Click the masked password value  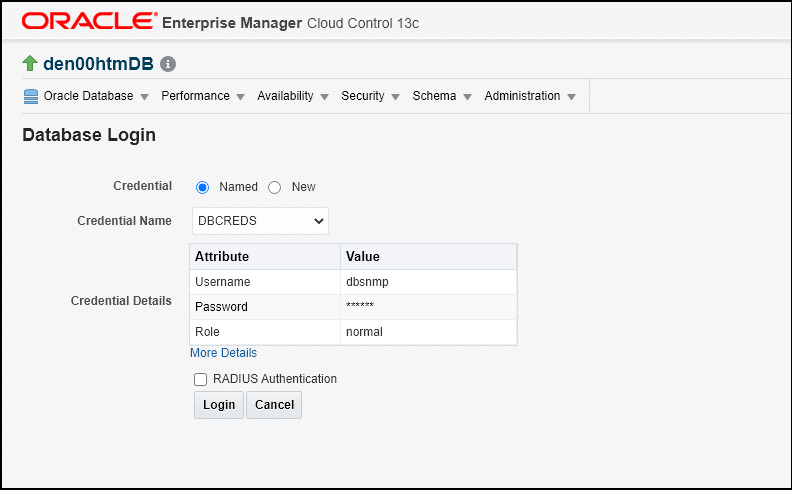pyautogui.click(x=360, y=306)
